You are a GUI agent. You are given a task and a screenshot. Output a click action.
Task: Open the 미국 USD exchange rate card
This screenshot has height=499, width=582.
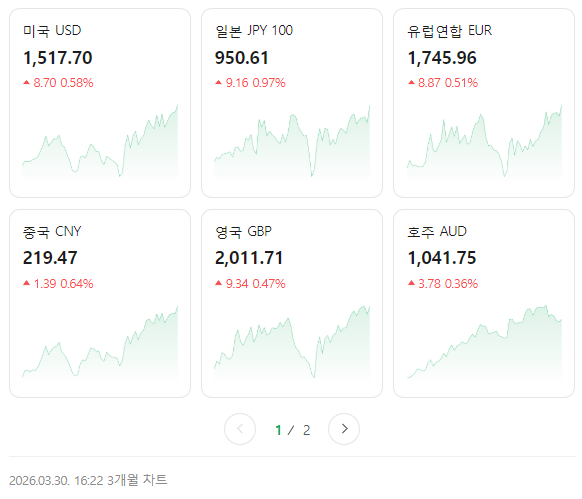coord(100,103)
